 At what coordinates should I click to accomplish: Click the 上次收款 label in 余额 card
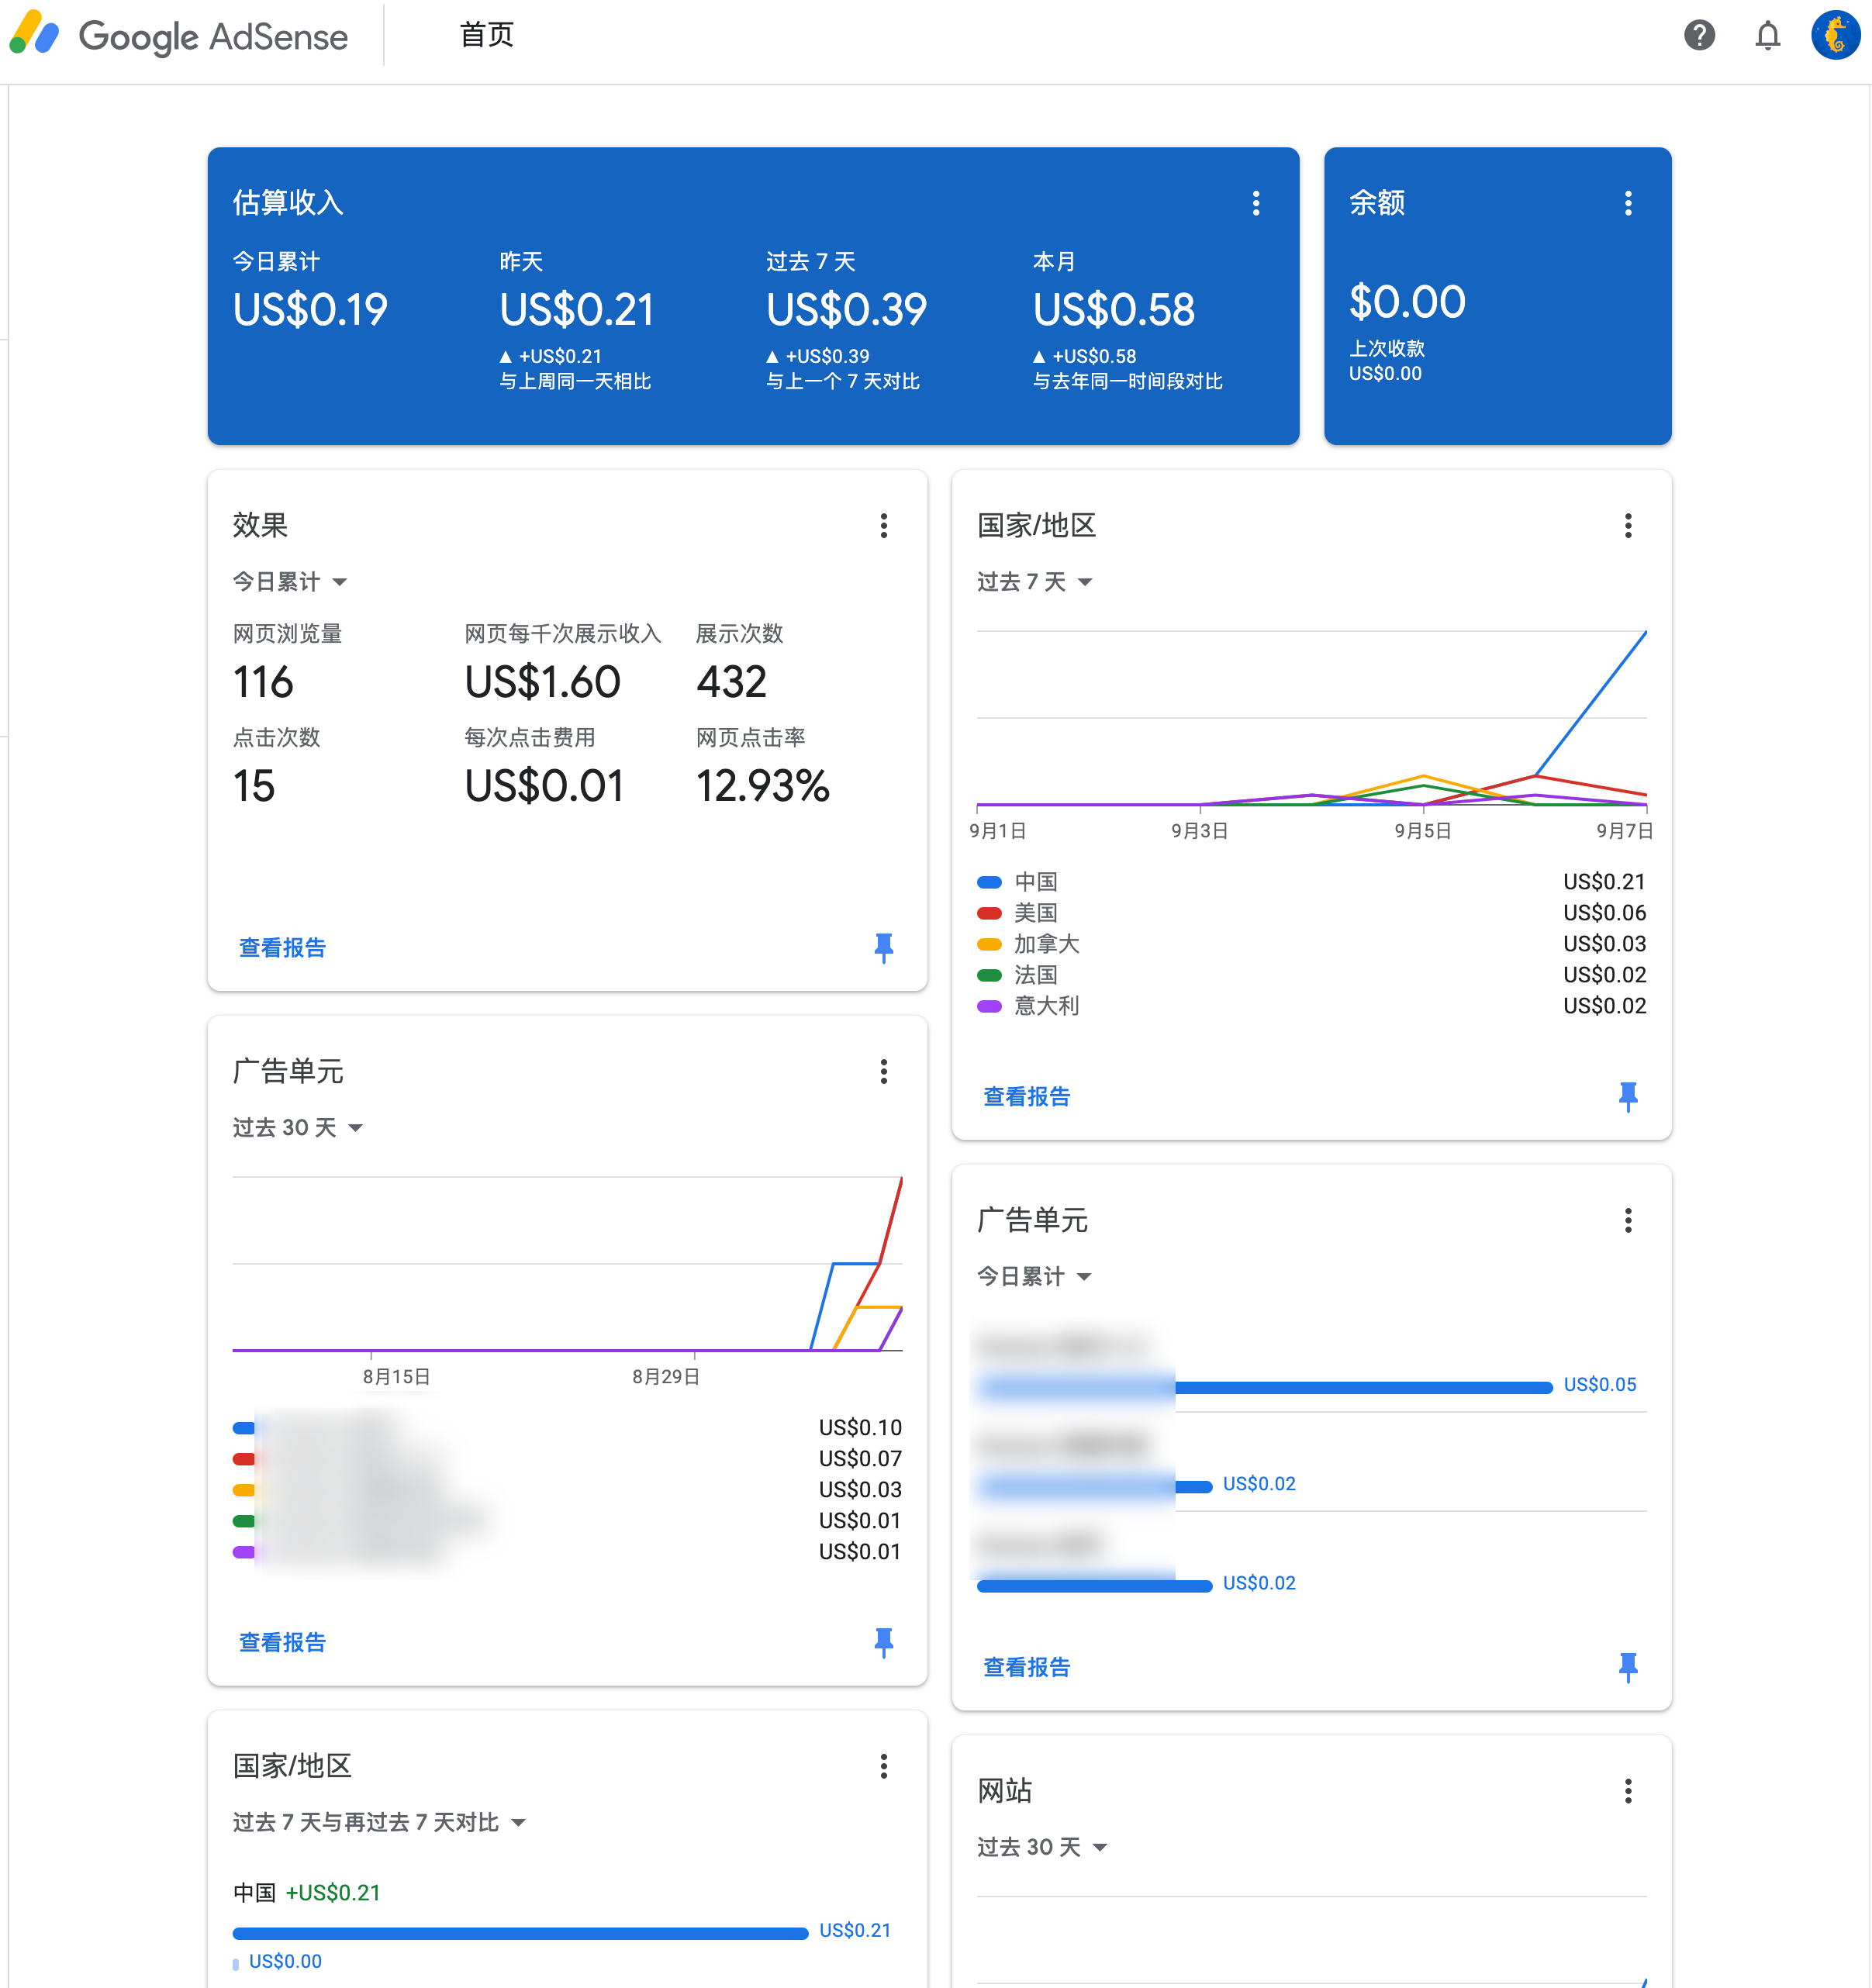pos(1387,349)
